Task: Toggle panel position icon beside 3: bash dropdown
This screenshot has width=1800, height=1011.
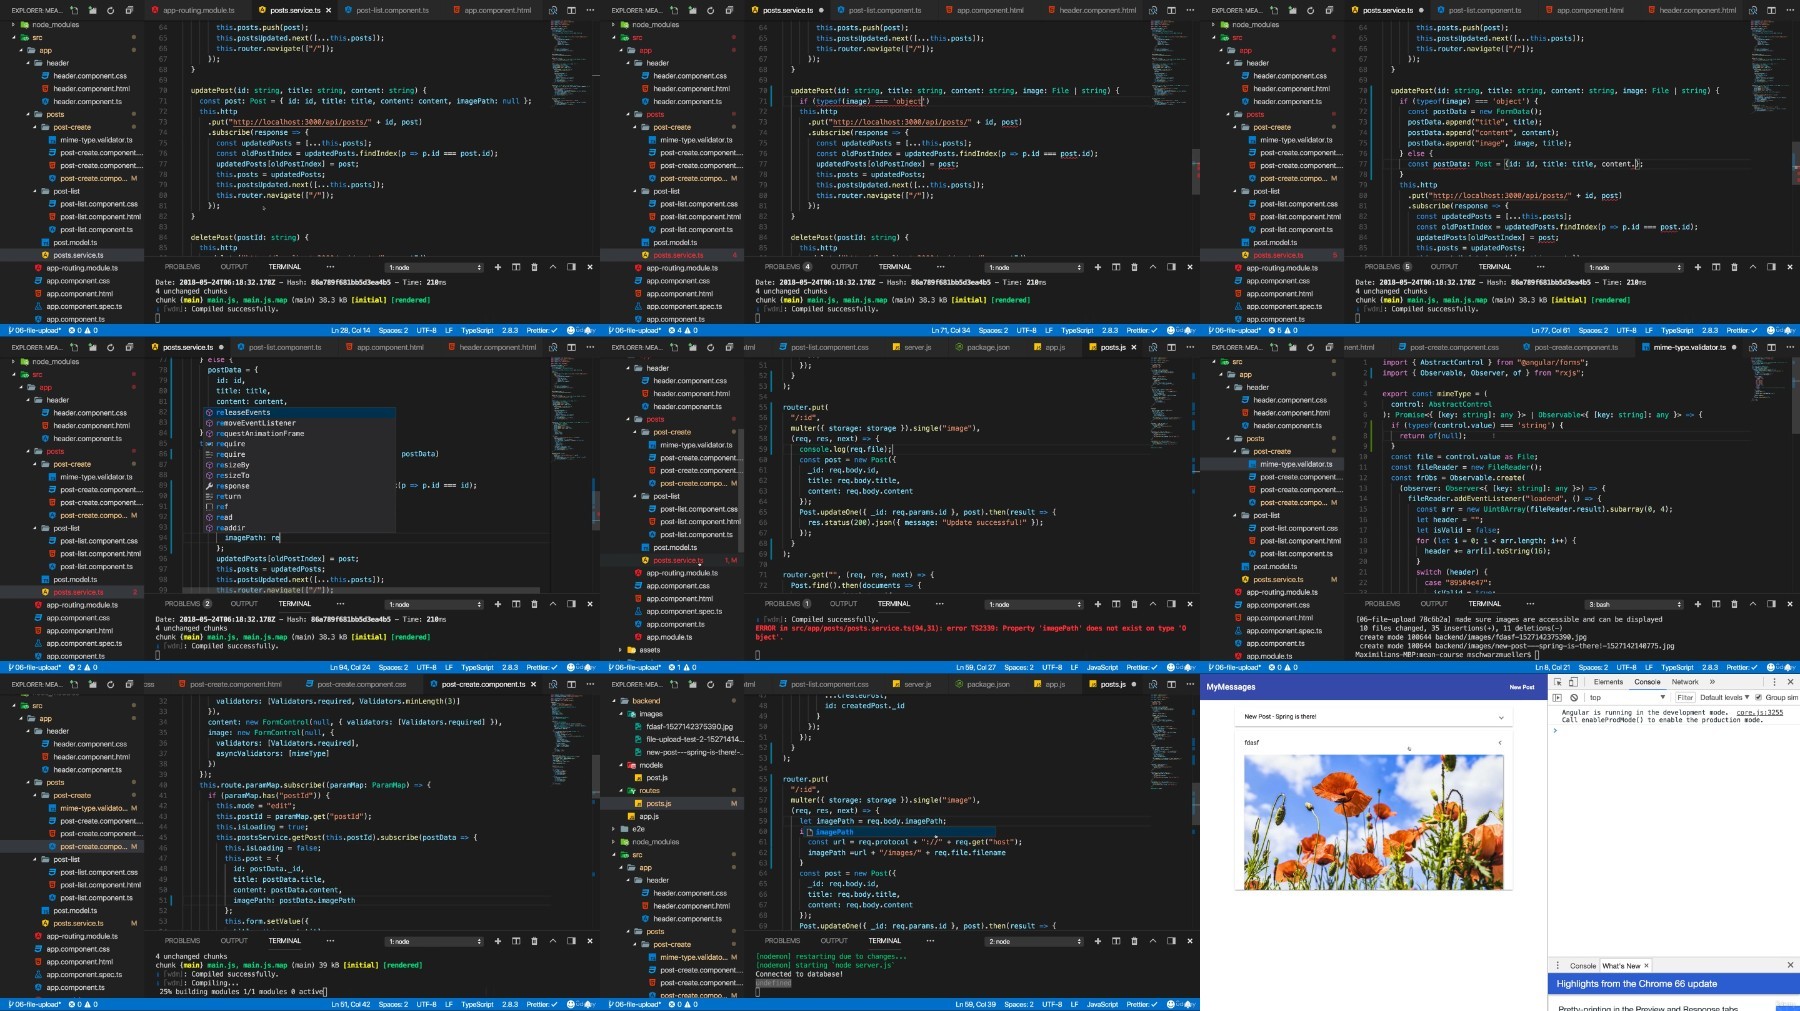Action: (x=1771, y=604)
